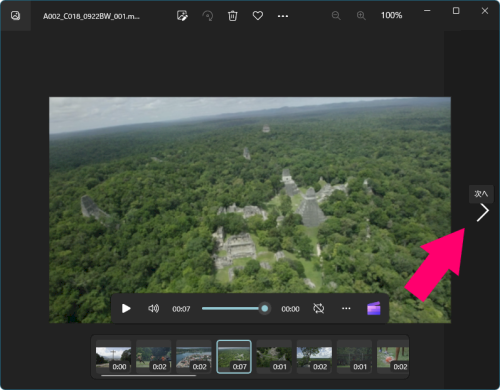
Task: Open the edit image tool
Action: [182, 16]
